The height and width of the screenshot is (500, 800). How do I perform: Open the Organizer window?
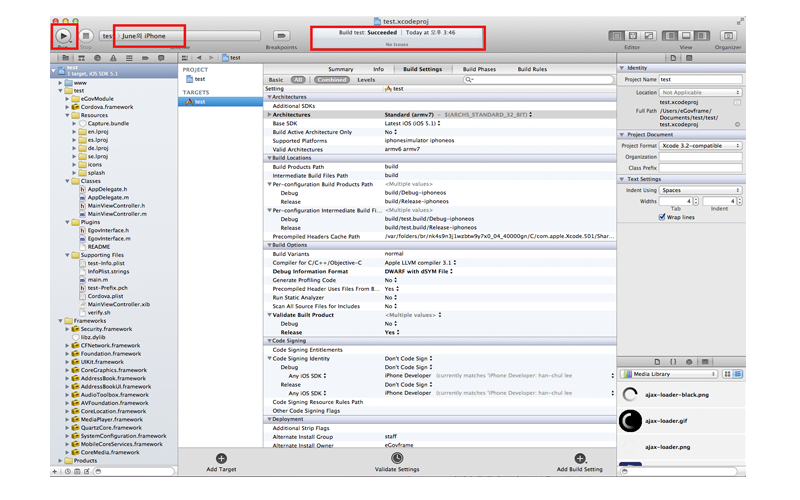click(x=728, y=36)
